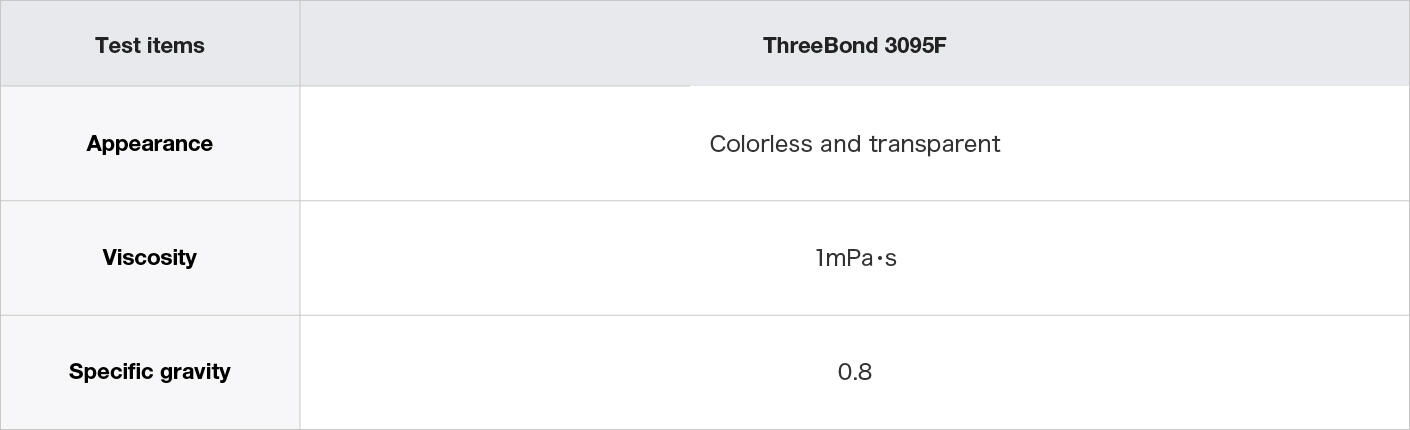Screen dimensions: 1410x430
Task: Click the "Appearance" row label
Action: click(x=150, y=144)
